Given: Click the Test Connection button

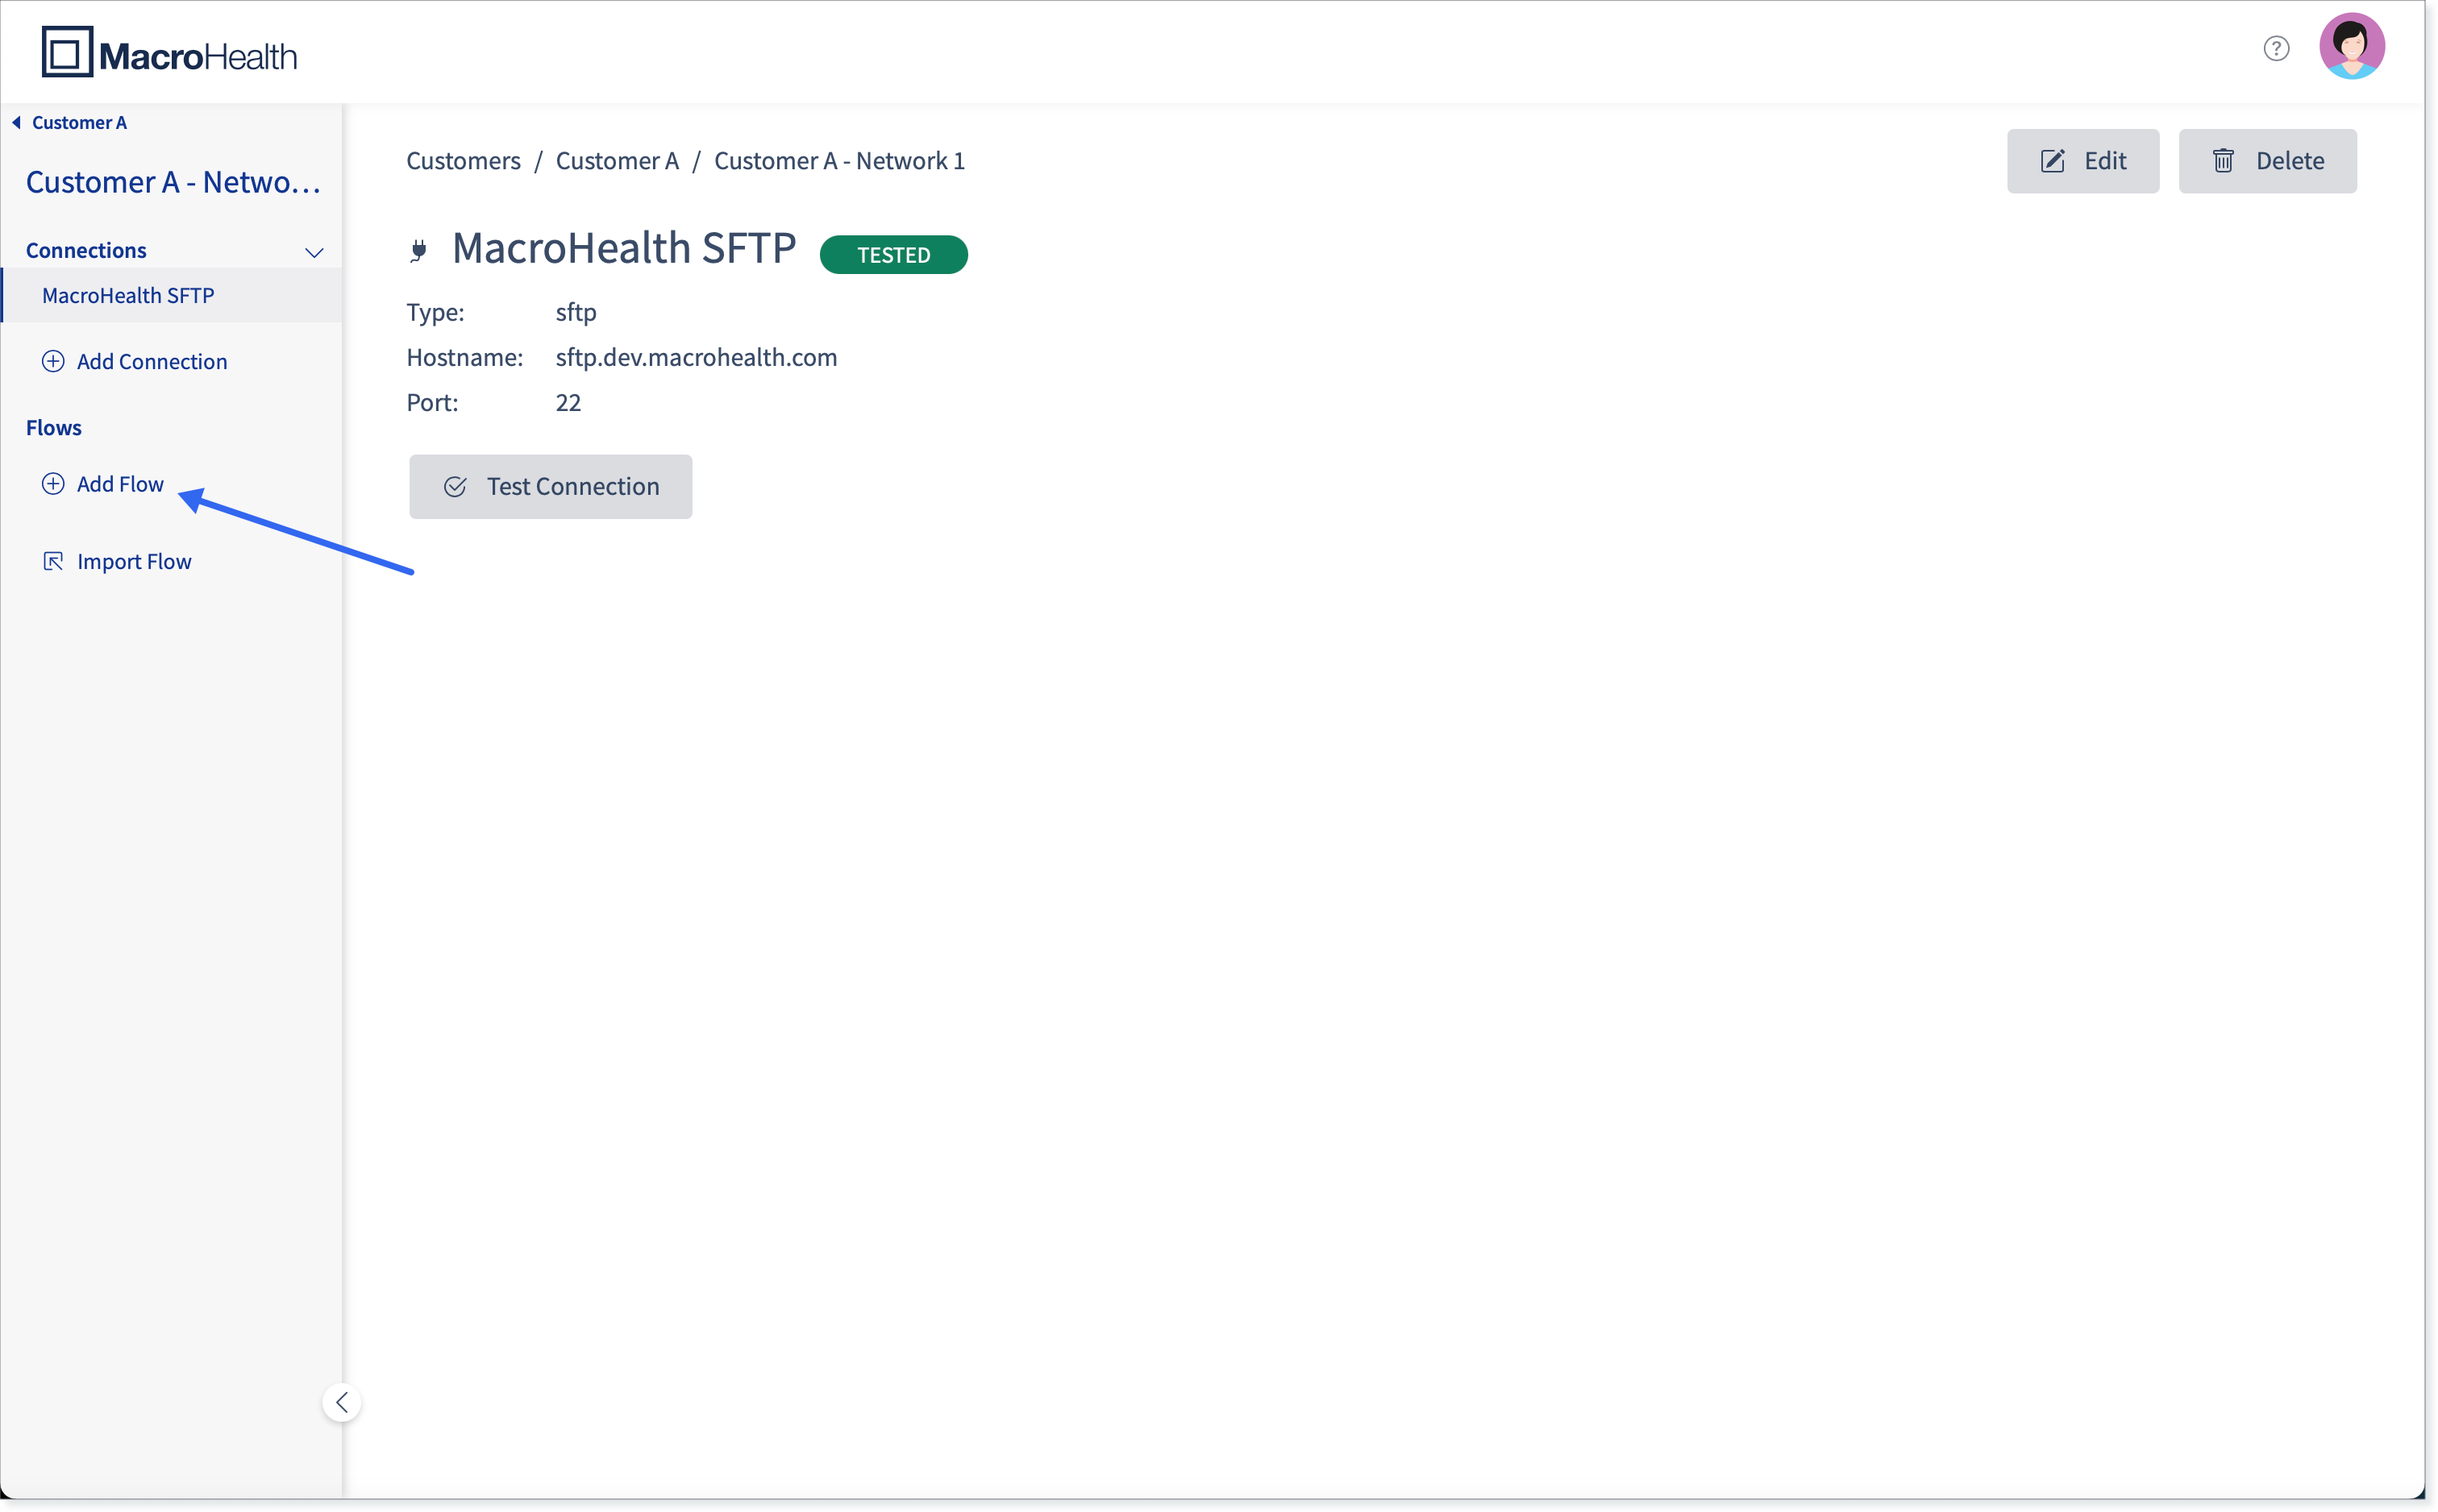Looking at the screenshot, I should click(550, 486).
